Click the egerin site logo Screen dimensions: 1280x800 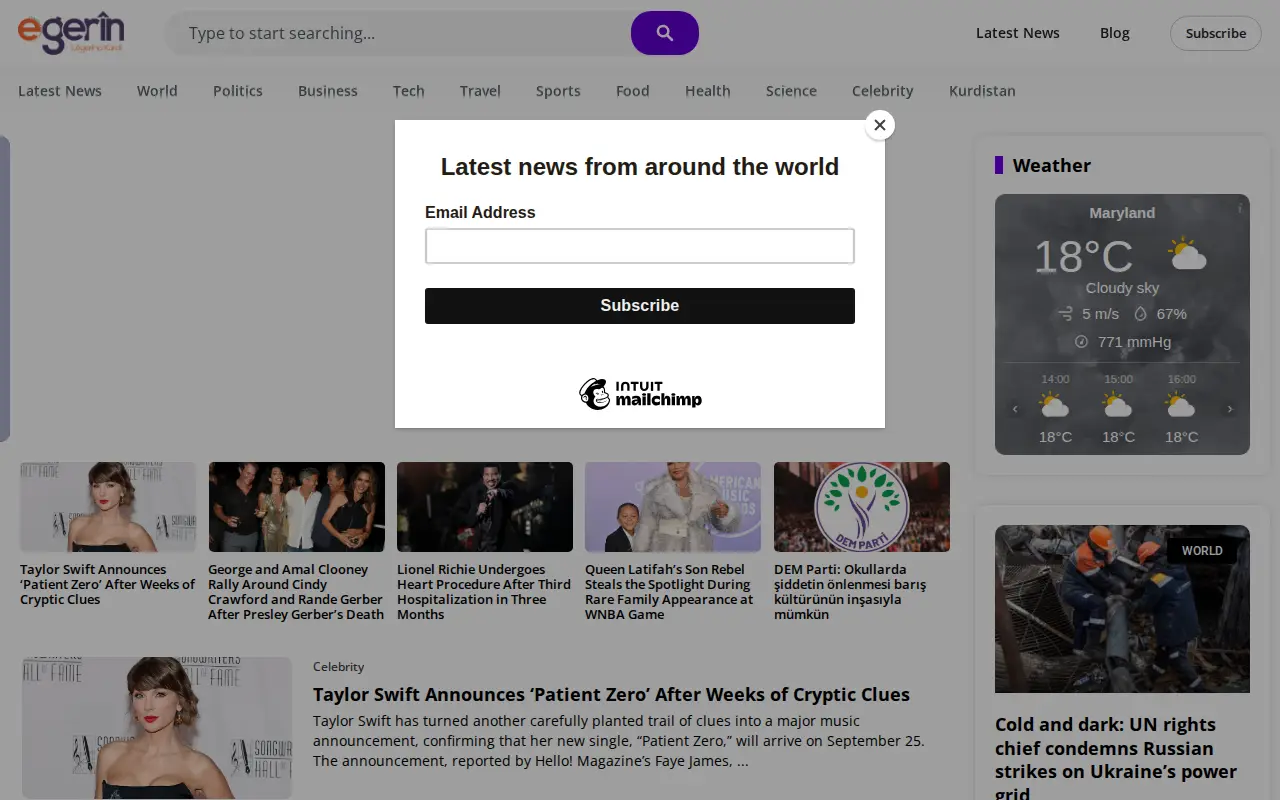point(71,33)
